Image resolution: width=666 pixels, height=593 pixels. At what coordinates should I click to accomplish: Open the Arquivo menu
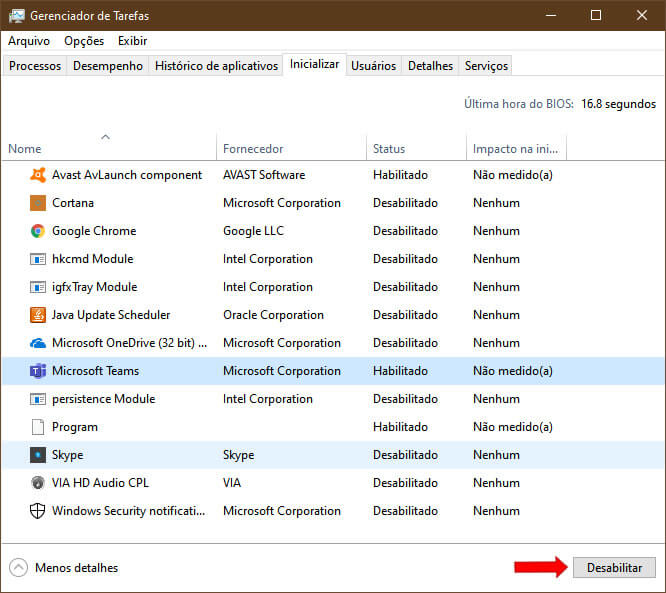point(29,41)
